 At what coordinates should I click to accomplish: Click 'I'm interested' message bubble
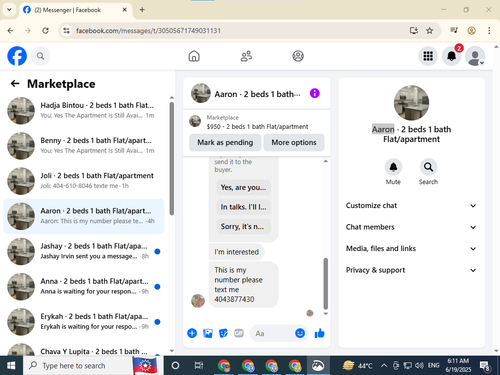point(237,252)
